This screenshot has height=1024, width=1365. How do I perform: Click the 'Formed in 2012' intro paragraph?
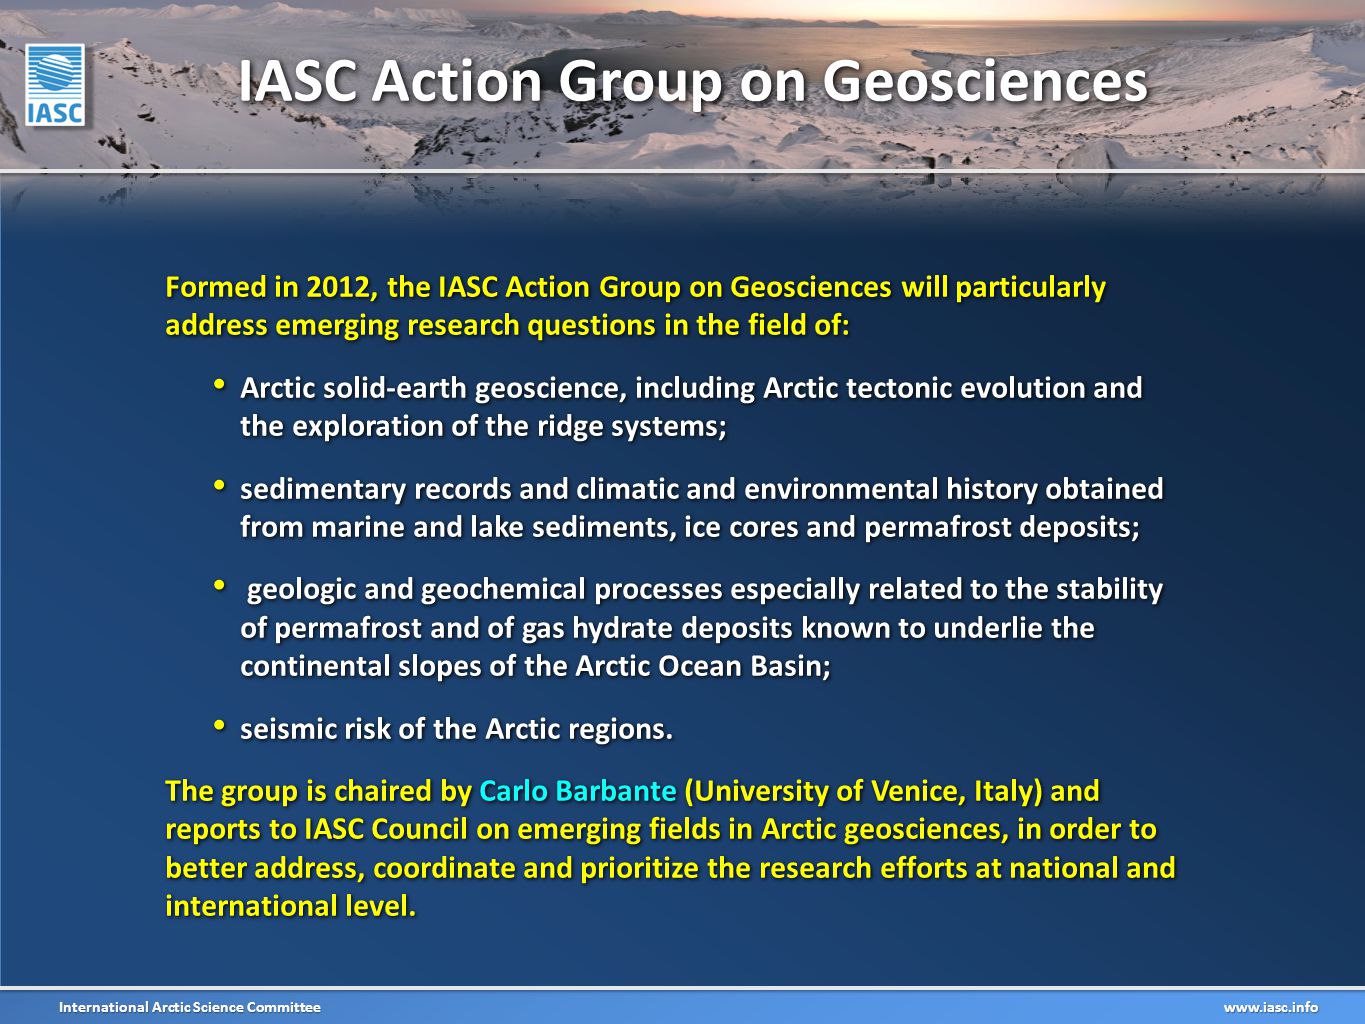tap(636, 306)
